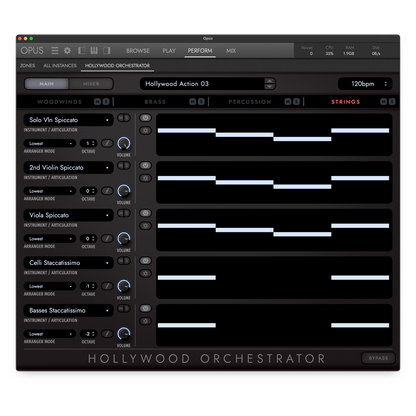Toggle the left sidebar panel icon
Image resolution: width=416 pixels, height=416 pixels.
[x=82, y=51]
